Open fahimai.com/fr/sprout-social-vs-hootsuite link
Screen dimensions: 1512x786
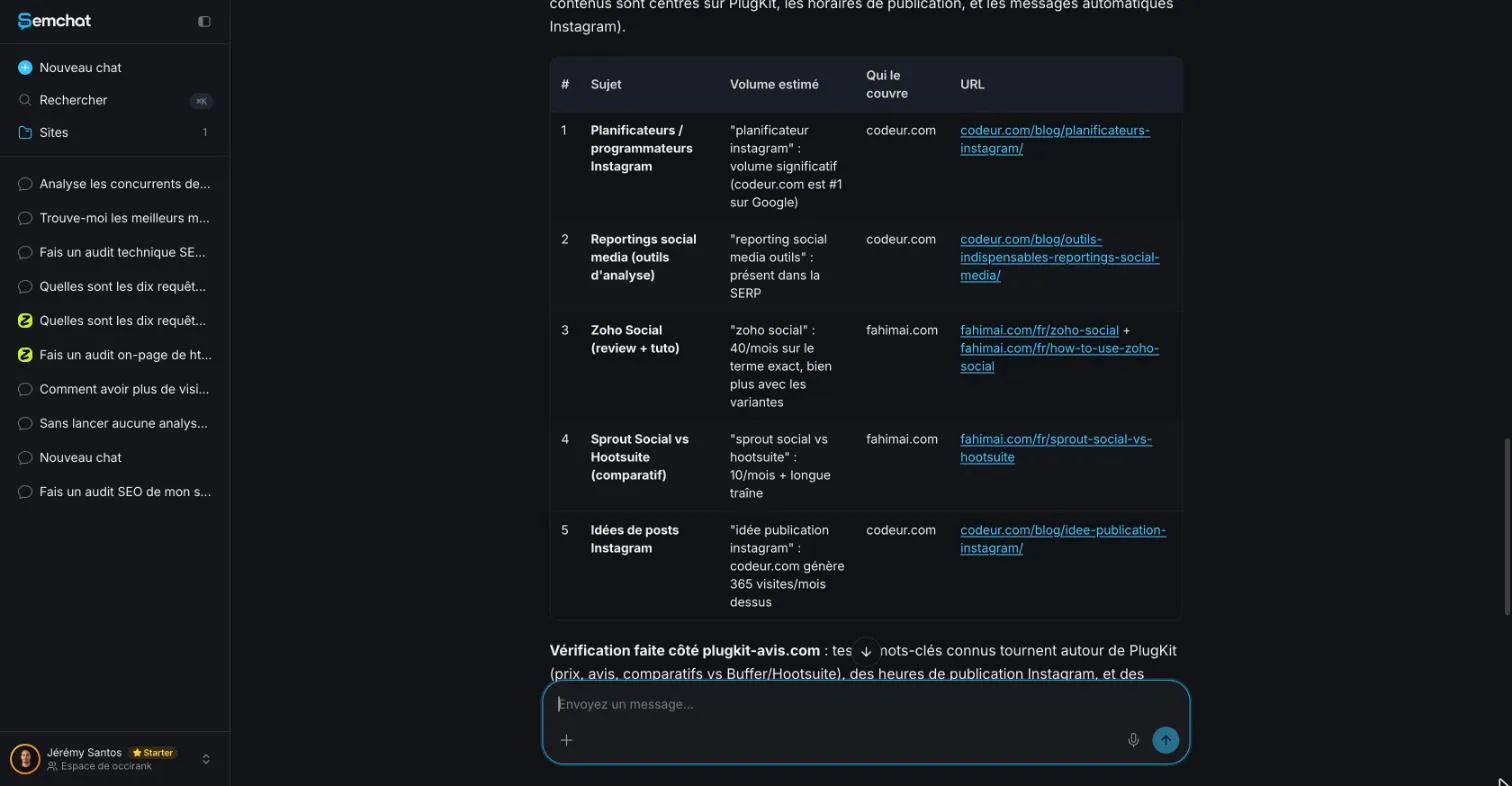coord(1056,448)
